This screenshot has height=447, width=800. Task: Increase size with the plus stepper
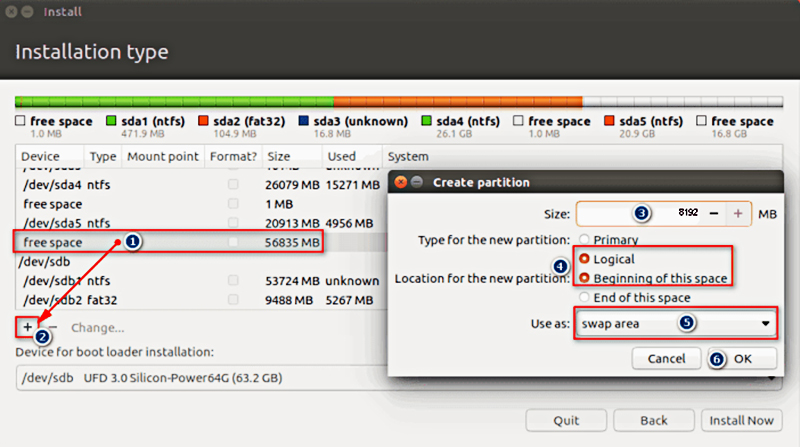(737, 214)
